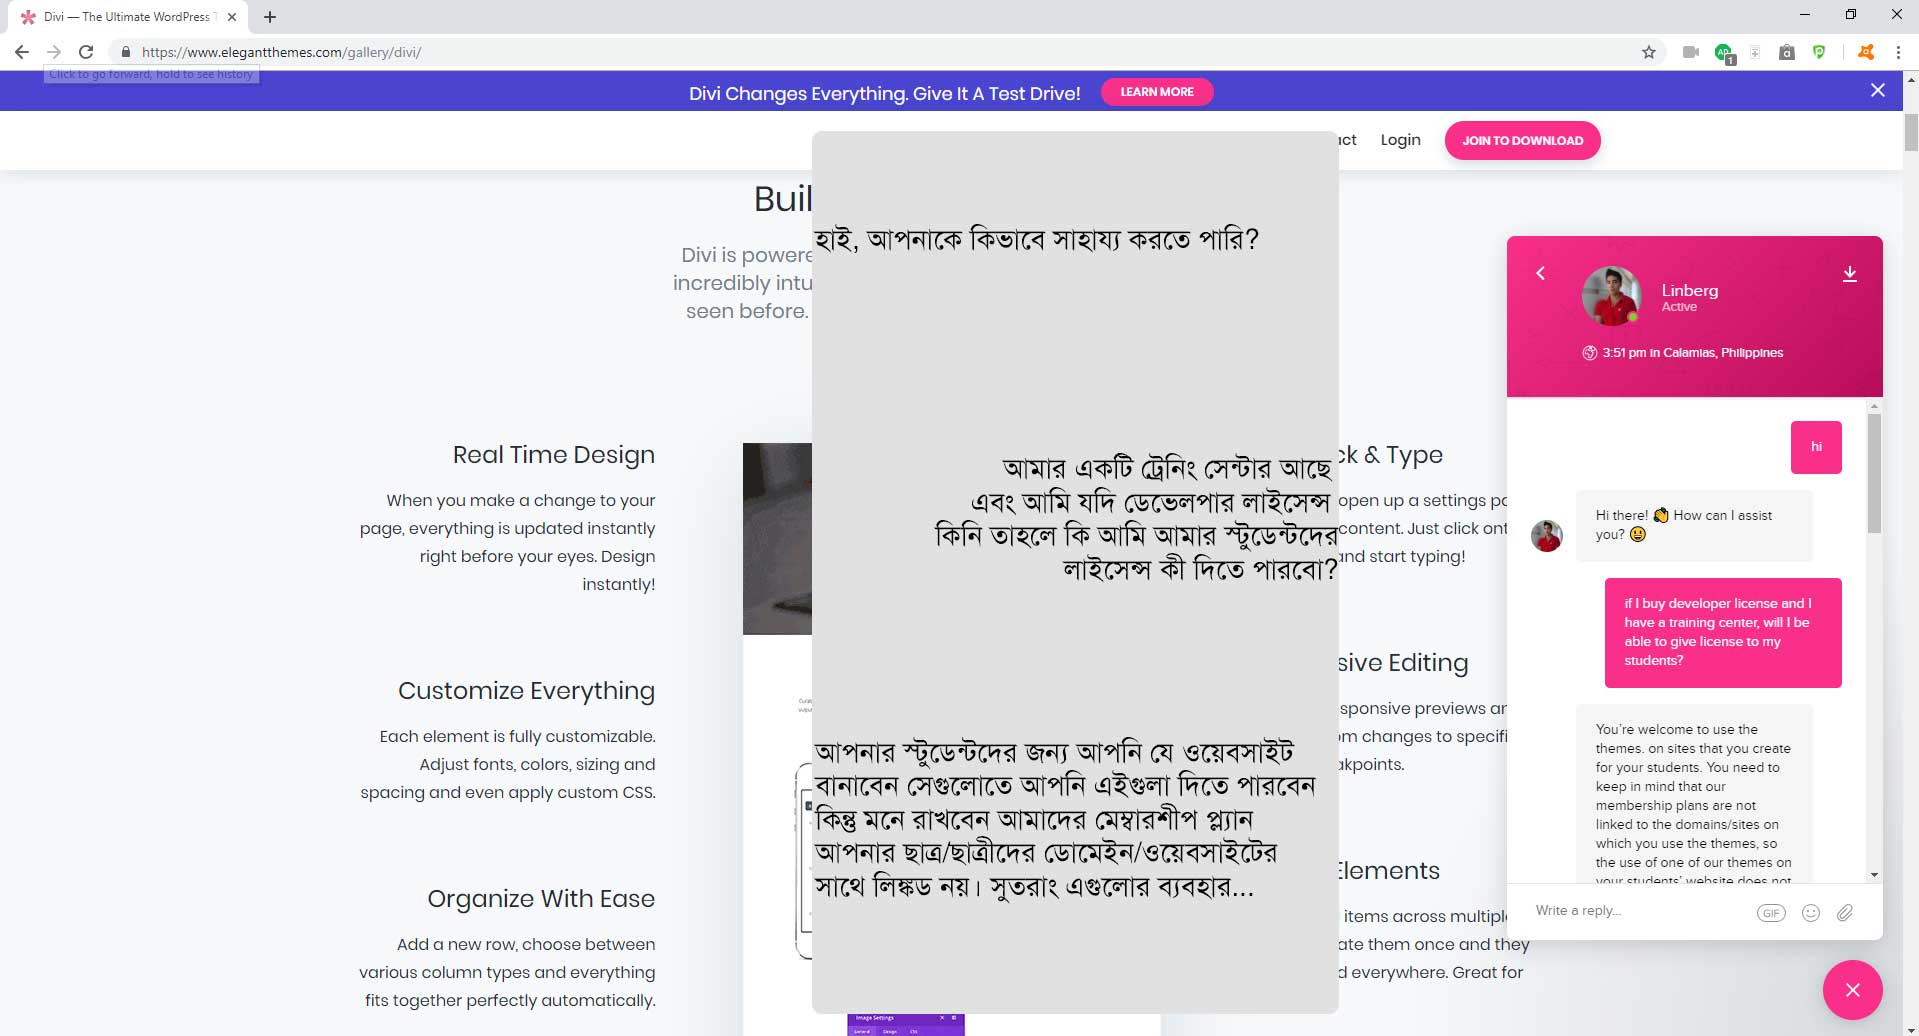Click the chat scroll down arrow
This screenshot has width=1919, height=1036.
click(x=1874, y=875)
